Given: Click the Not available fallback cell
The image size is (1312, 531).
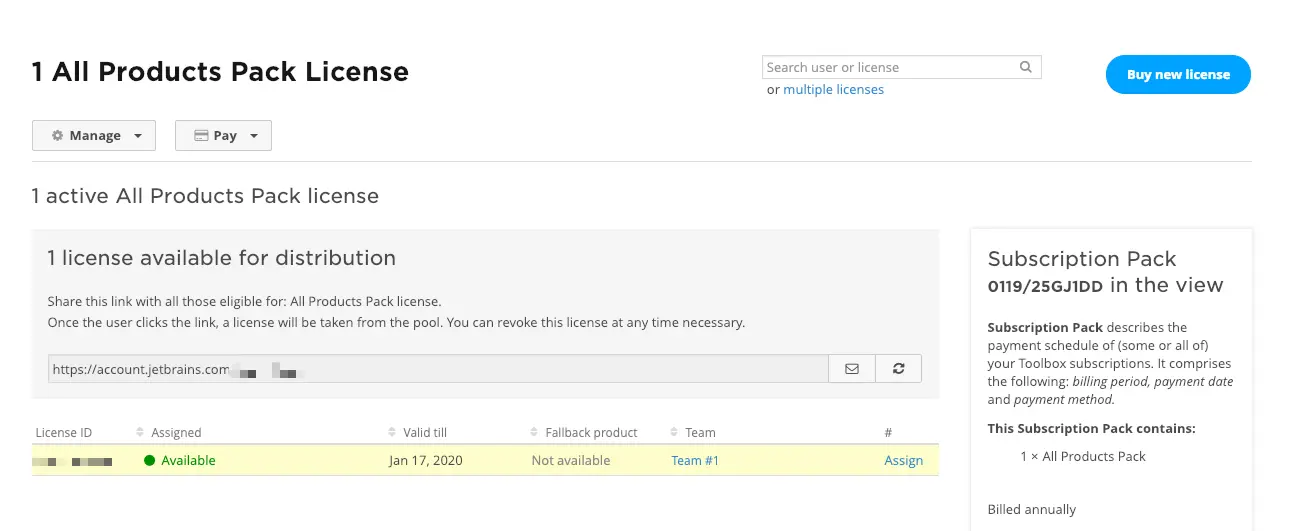Looking at the screenshot, I should point(571,461).
